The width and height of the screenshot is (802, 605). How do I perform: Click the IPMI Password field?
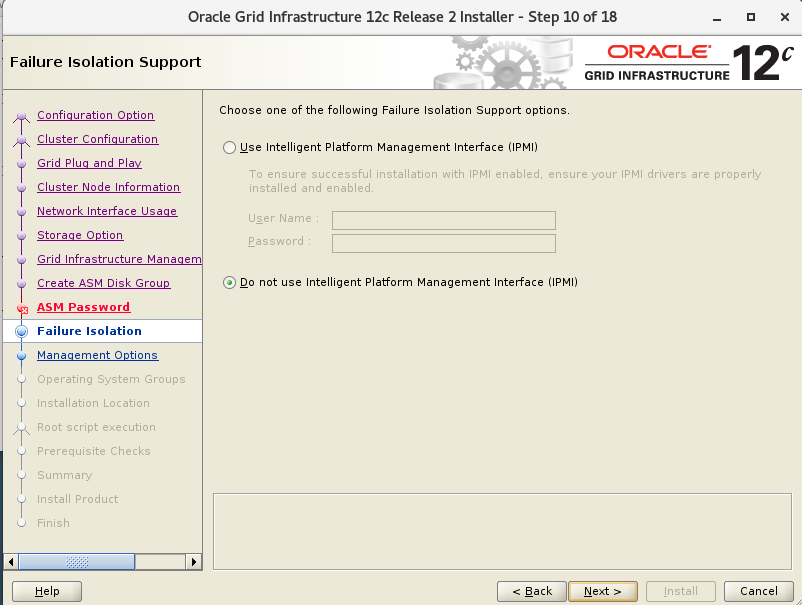(443, 243)
